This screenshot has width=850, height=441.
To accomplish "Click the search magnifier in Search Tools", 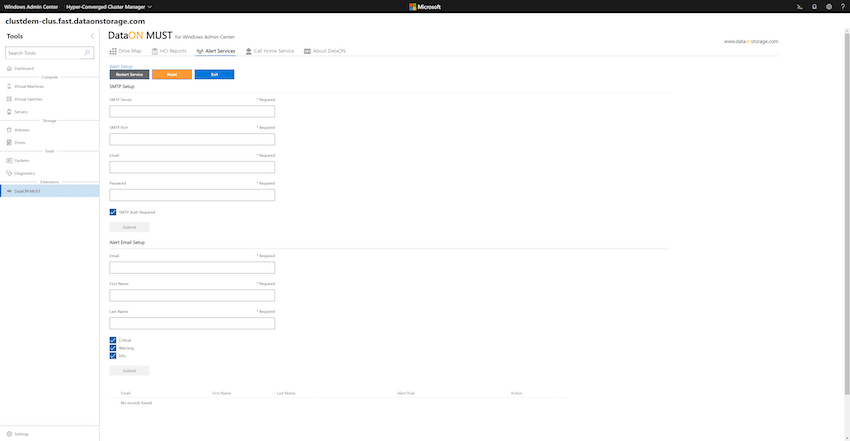I will tap(87, 53).
